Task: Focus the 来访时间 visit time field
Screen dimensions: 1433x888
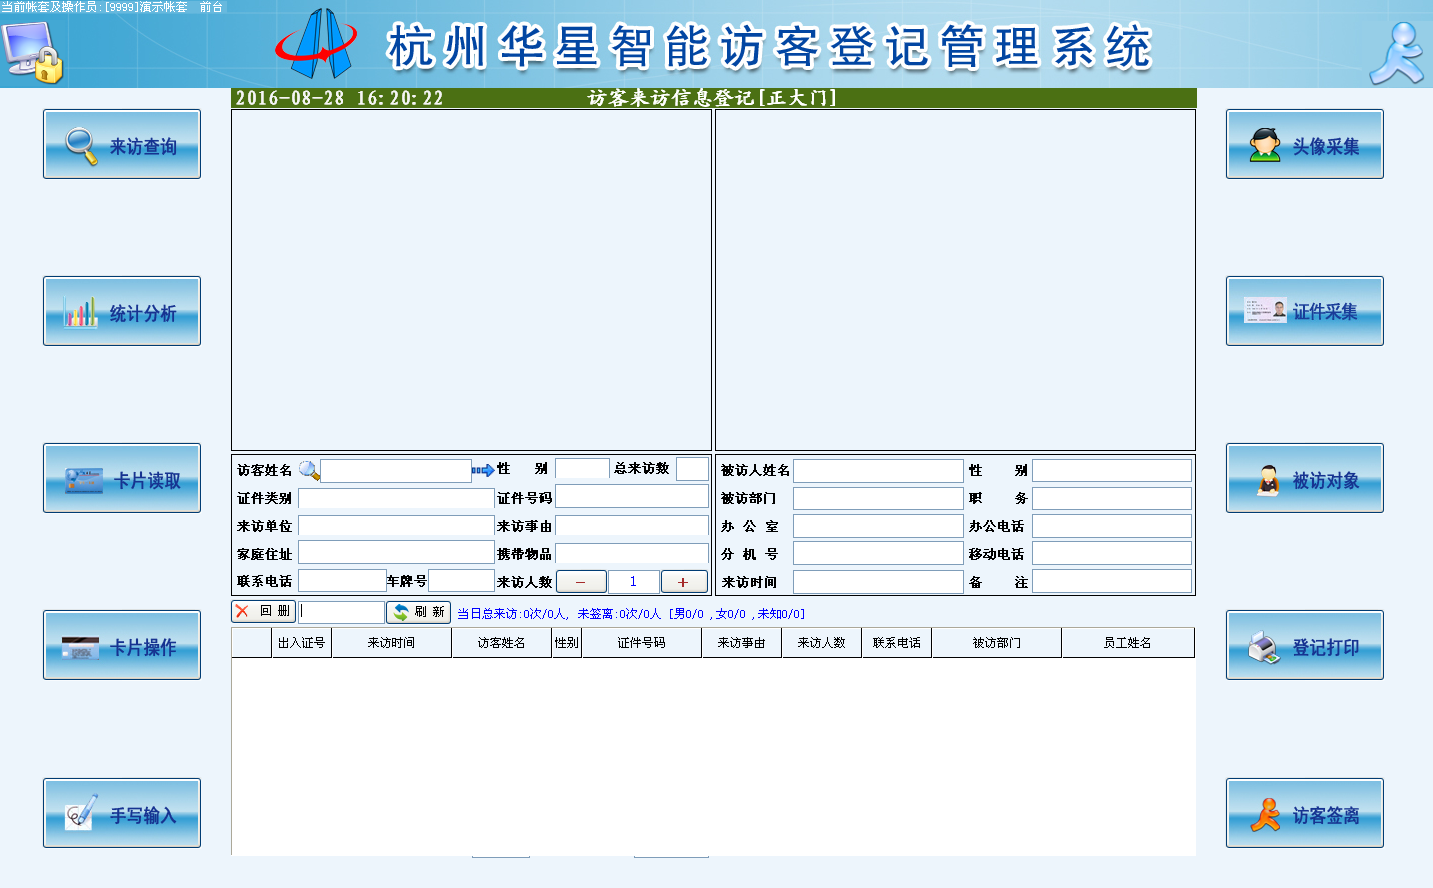Action: tap(878, 581)
